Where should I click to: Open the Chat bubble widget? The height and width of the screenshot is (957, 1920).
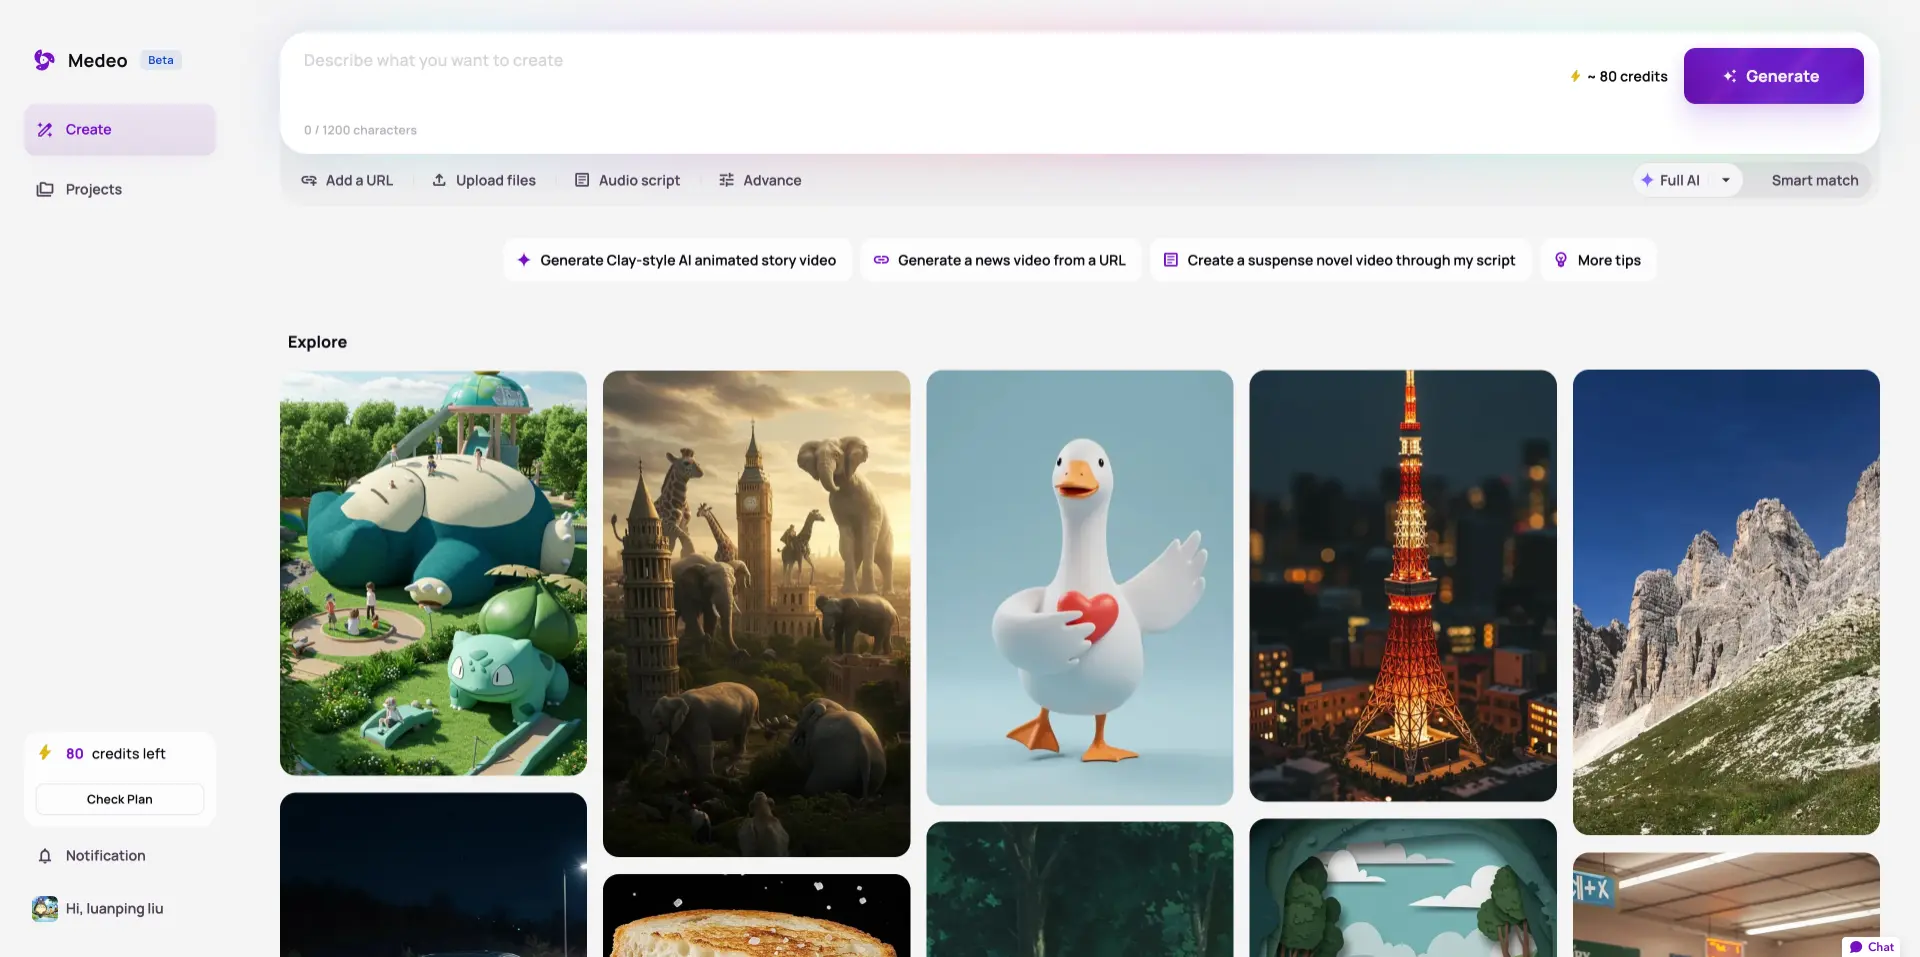[x=1871, y=946]
